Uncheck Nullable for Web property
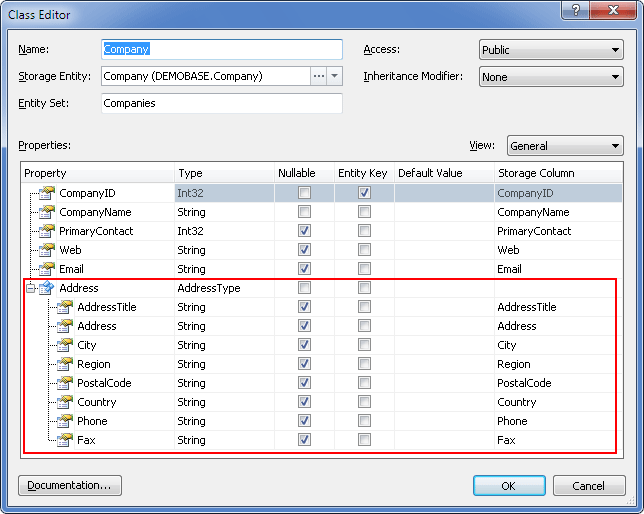Image resolution: width=644 pixels, height=514 pixels. tap(304, 249)
